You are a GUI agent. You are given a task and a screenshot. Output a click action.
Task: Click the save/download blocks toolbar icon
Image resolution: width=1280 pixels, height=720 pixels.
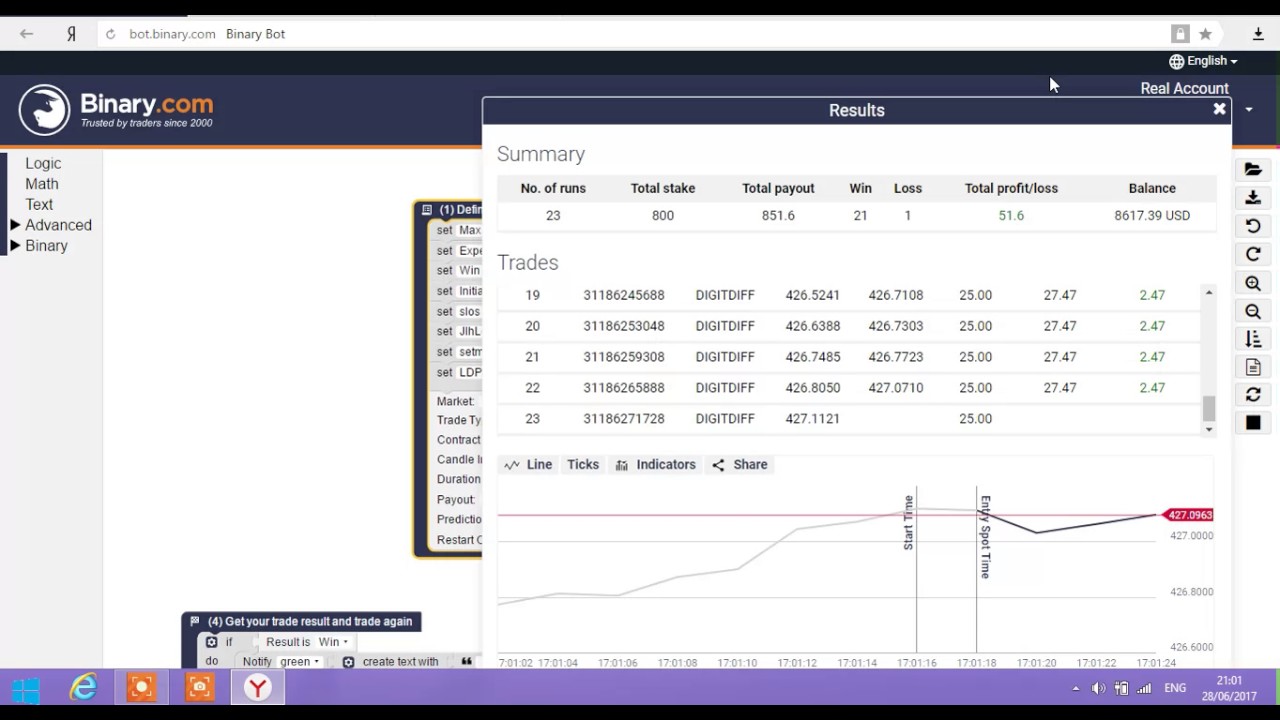tap(1253, 198)
